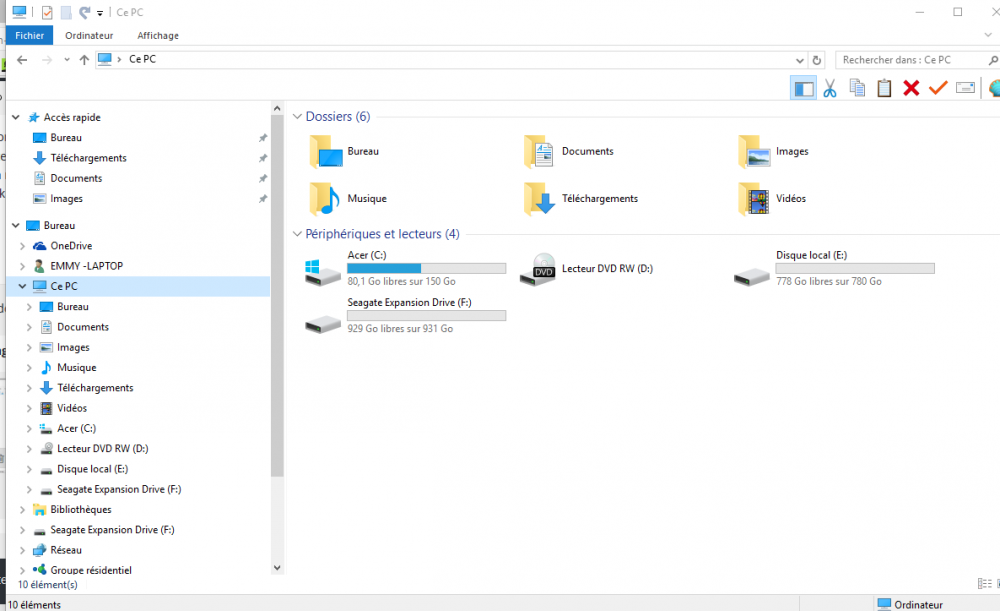
Task: Go up one level with up arrow
Action: (x=84, y=60)
